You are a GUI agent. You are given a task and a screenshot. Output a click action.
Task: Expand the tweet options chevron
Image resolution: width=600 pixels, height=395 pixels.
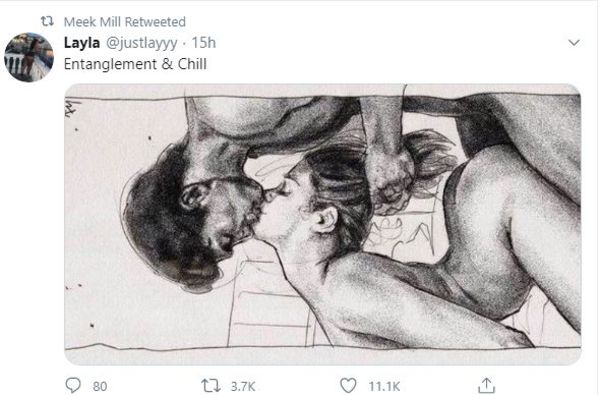click(x=574, y=42)
